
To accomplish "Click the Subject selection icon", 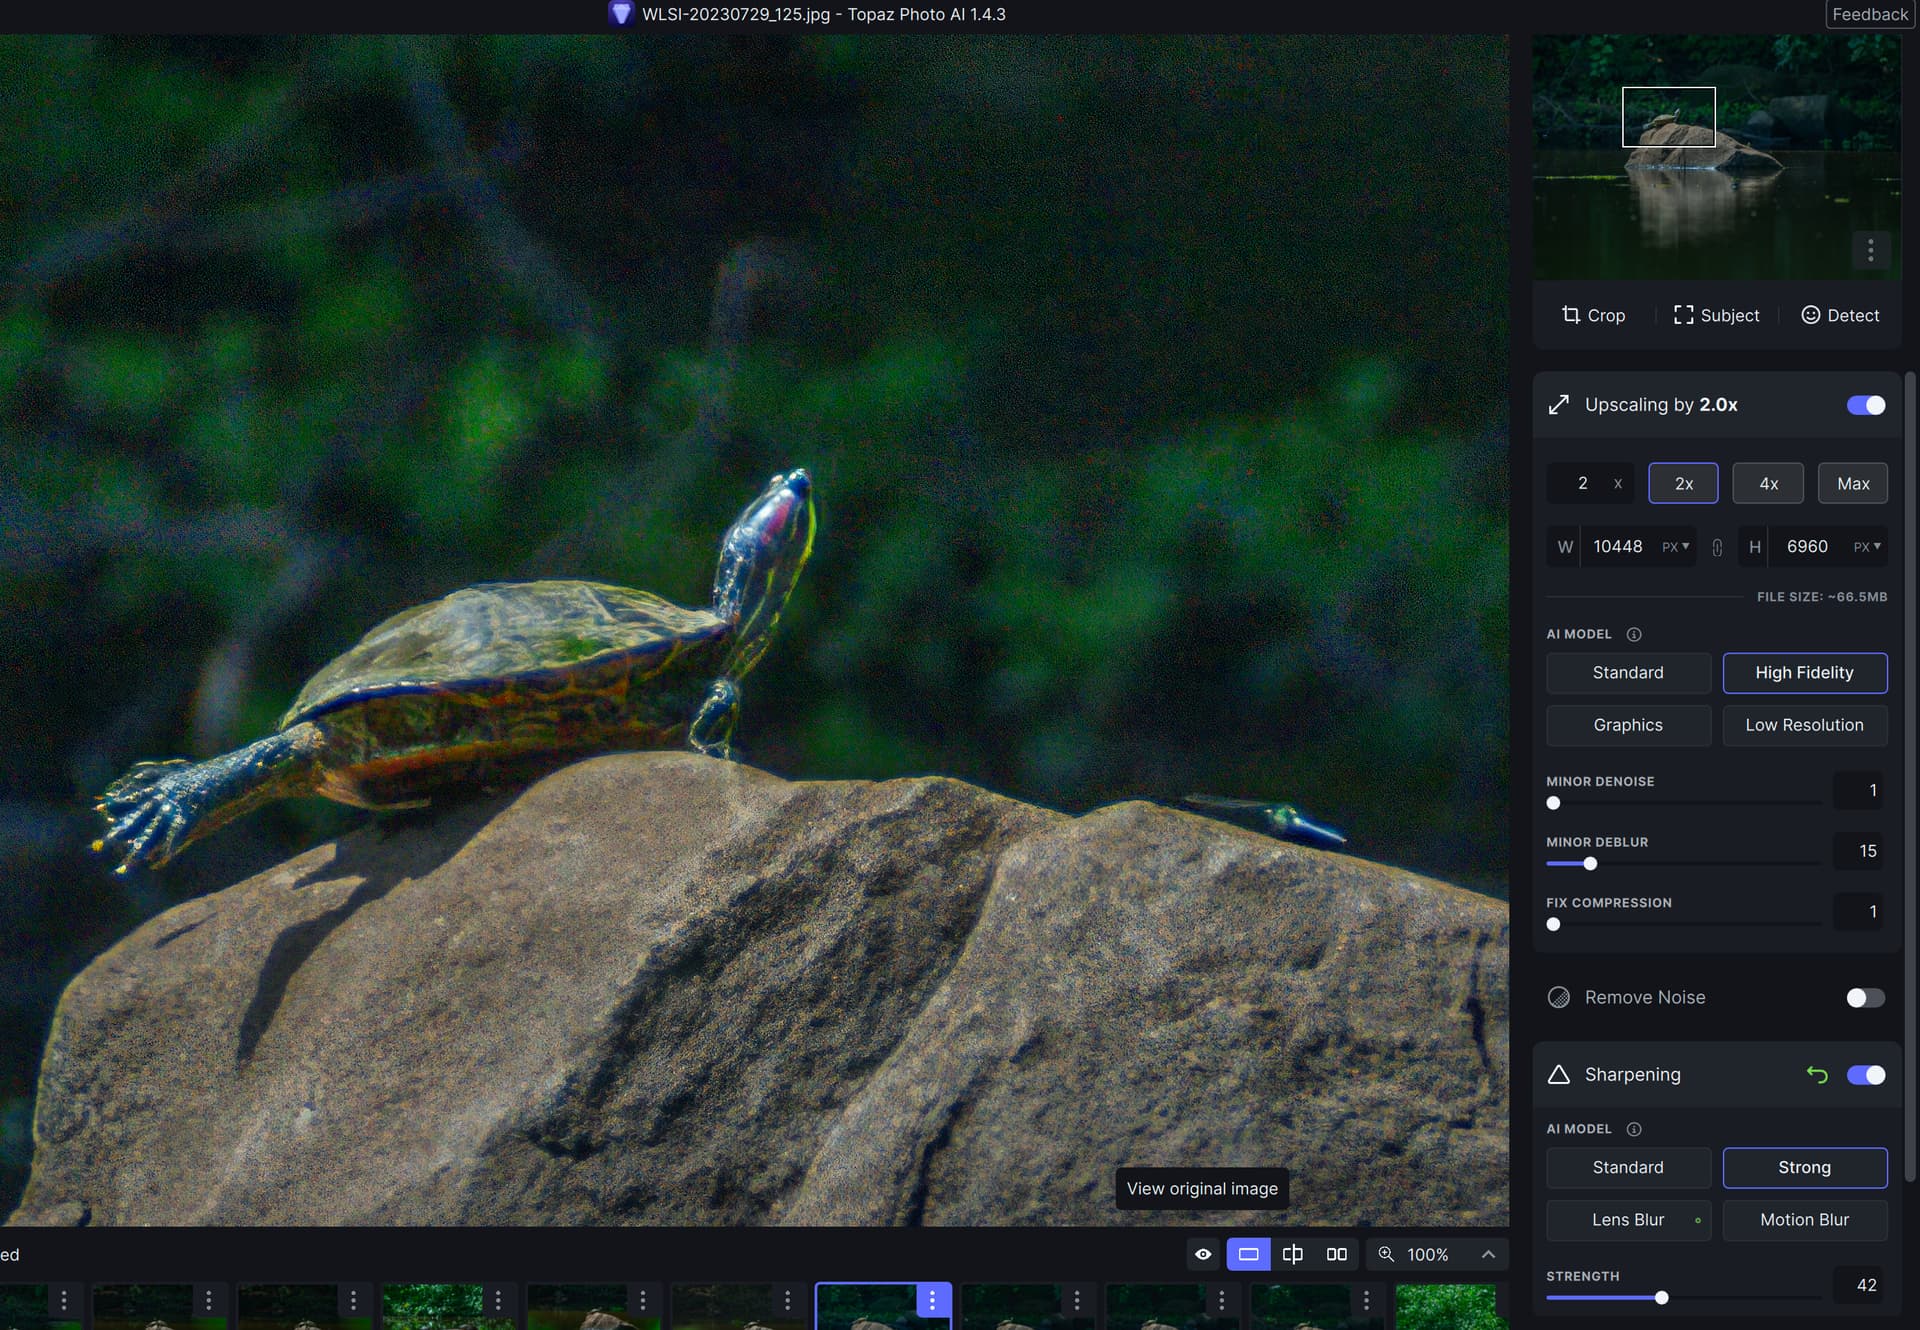I will 1683,315.
